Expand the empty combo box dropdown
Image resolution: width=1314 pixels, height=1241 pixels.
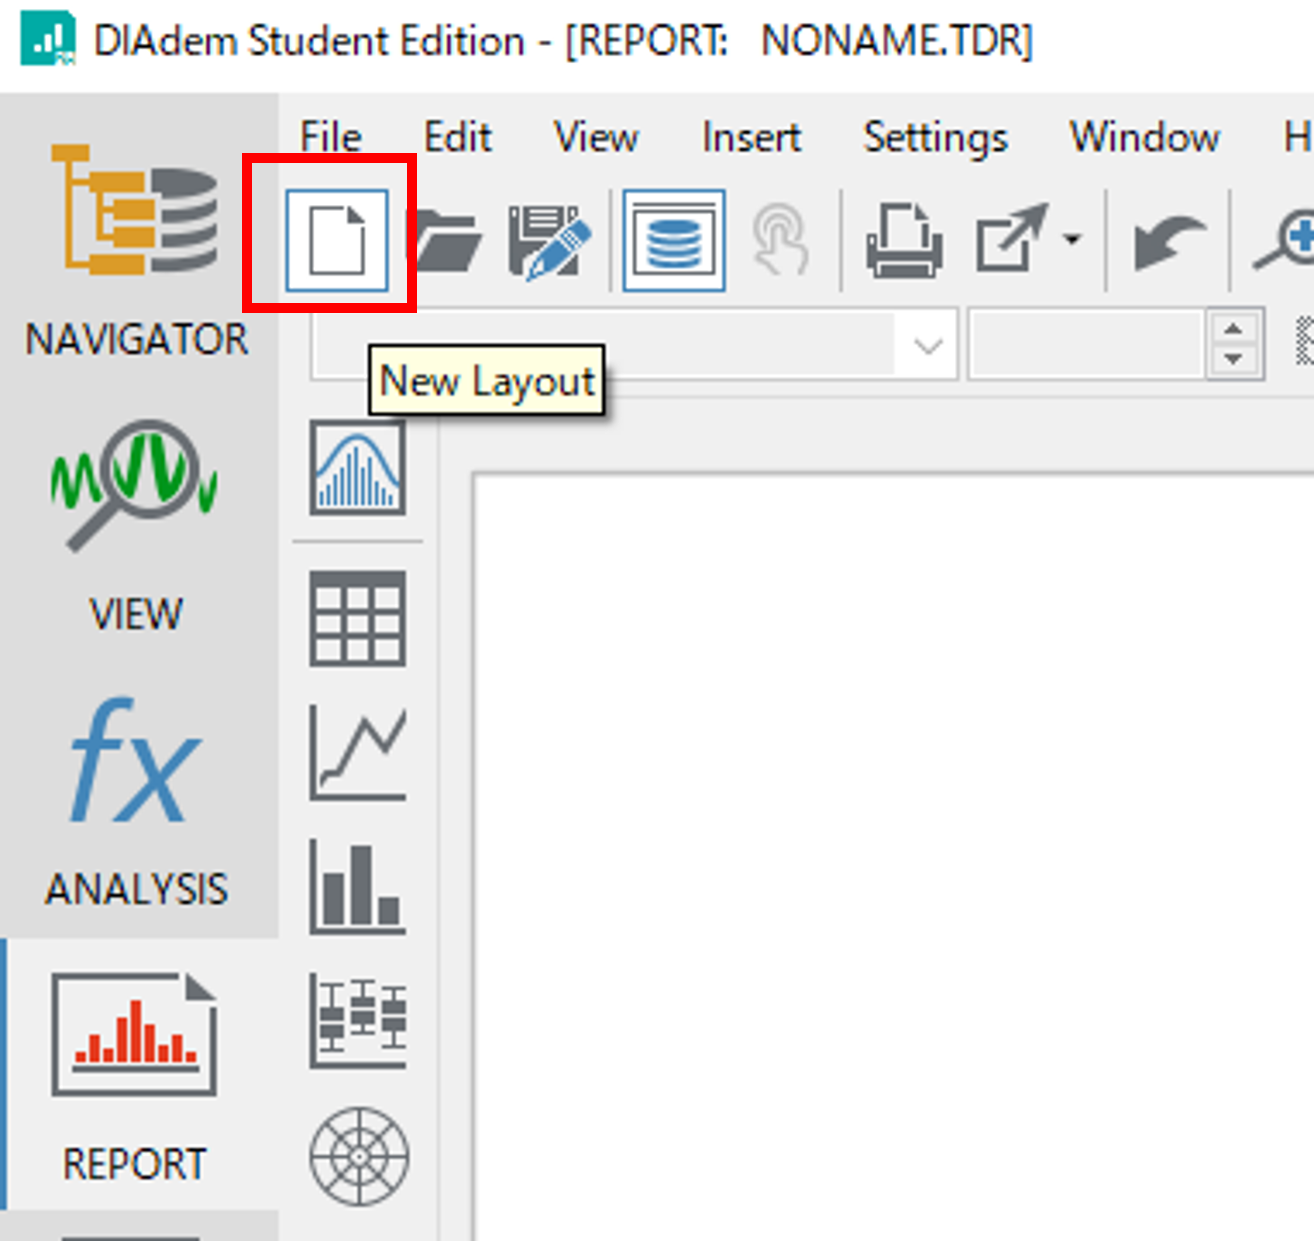coord(928,346)
